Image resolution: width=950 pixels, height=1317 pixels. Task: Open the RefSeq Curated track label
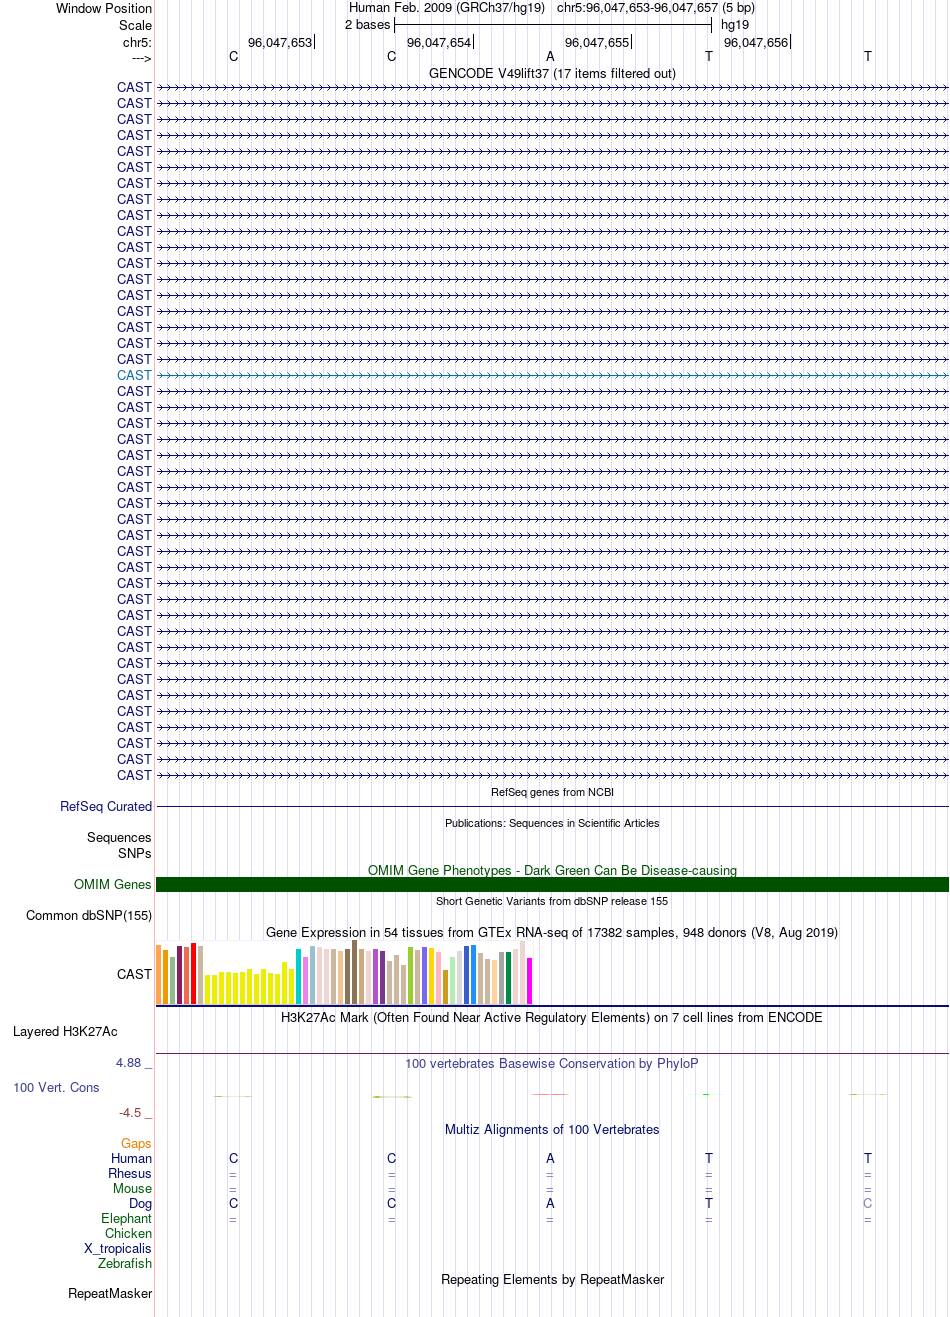(x=106, y=806)
